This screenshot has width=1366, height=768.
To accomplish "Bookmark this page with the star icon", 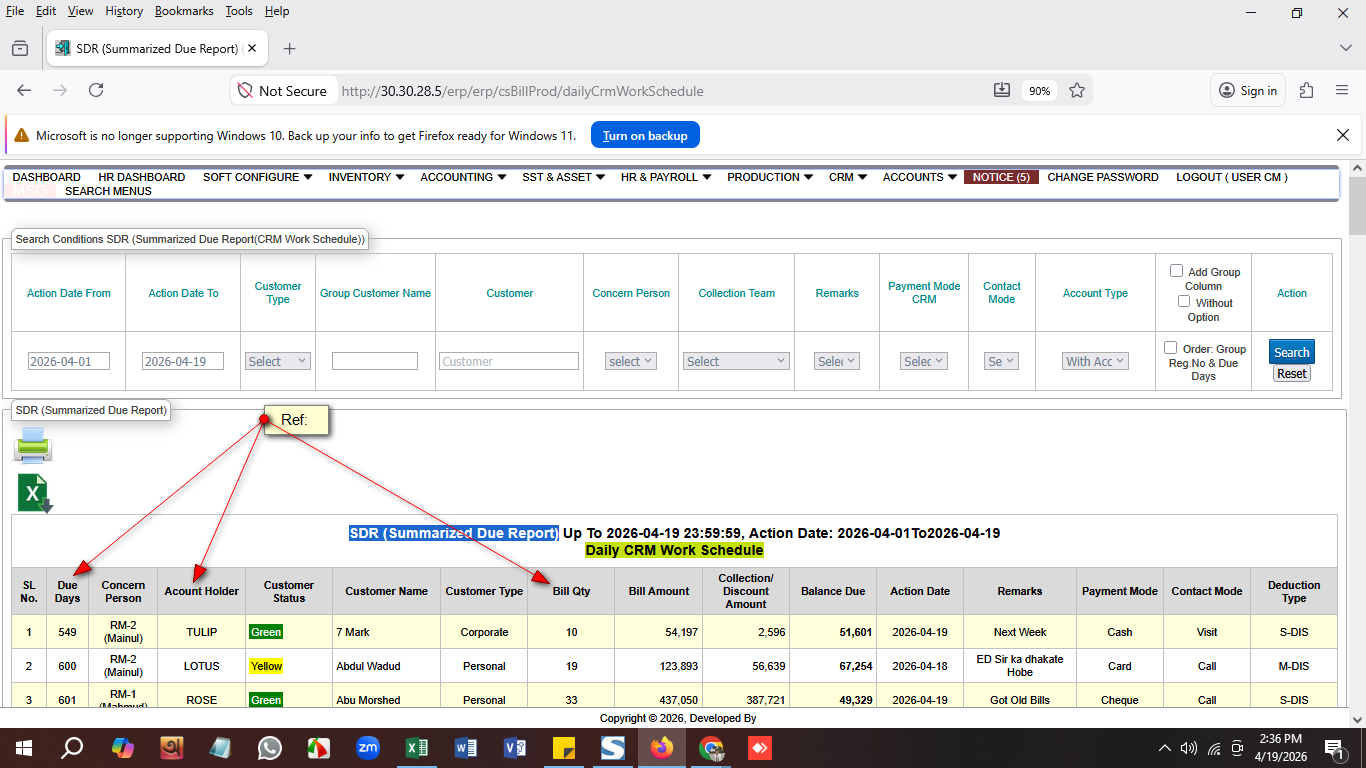I will (1077, 90).
